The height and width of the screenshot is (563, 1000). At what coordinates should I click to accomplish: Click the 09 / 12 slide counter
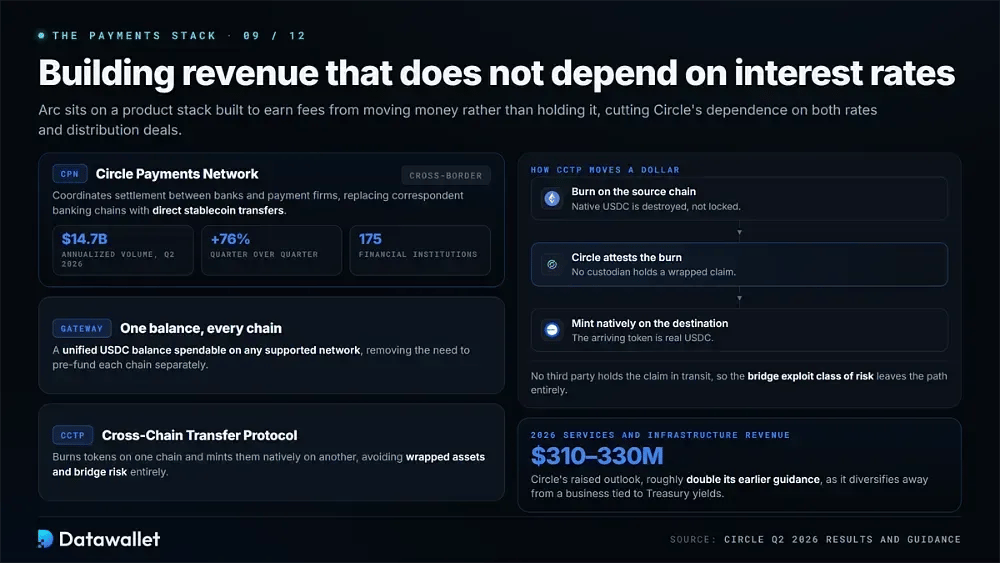(274, 36)
